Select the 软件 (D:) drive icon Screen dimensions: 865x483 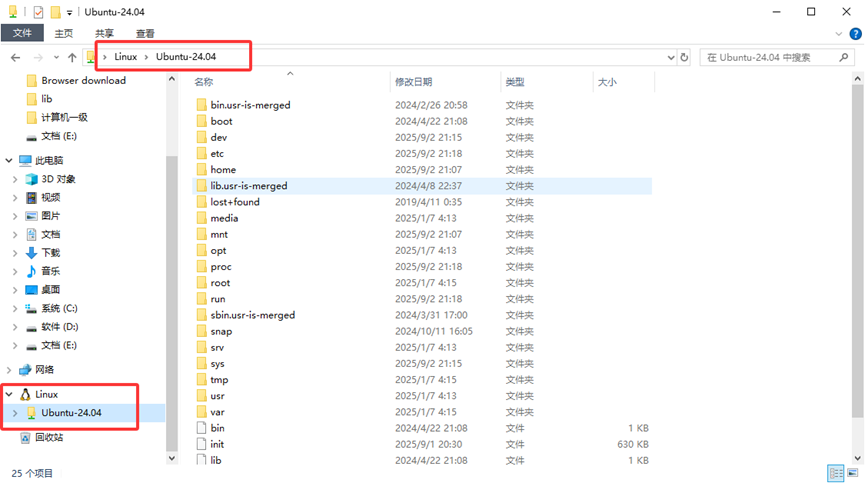31,328
